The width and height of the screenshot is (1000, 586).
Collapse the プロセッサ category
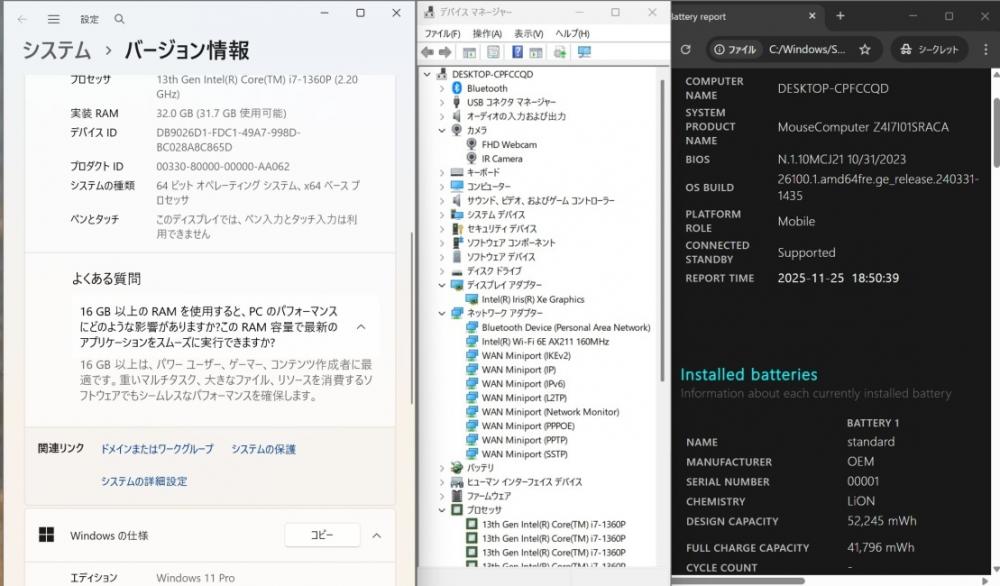tap(442, 509)
